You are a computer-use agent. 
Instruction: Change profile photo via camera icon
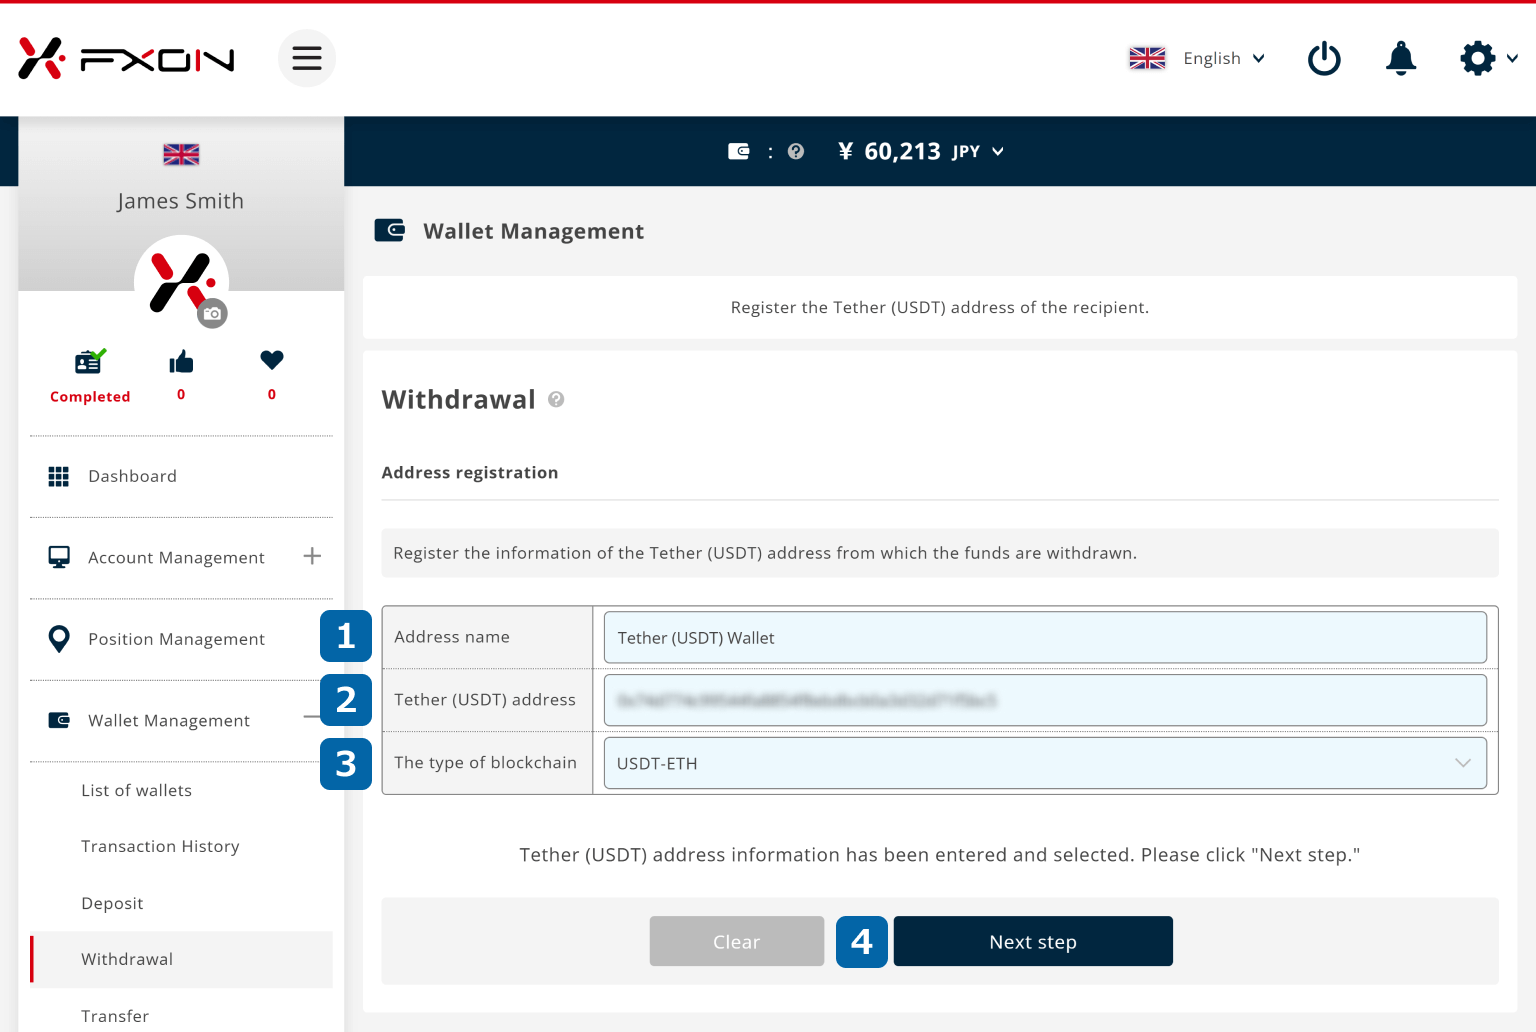point(212,313)
